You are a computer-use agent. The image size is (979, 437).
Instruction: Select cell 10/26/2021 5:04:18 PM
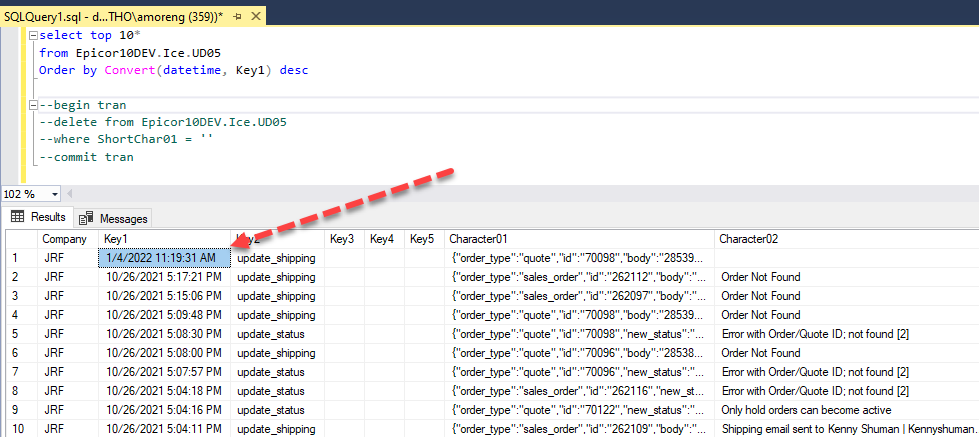pos(164,391)
